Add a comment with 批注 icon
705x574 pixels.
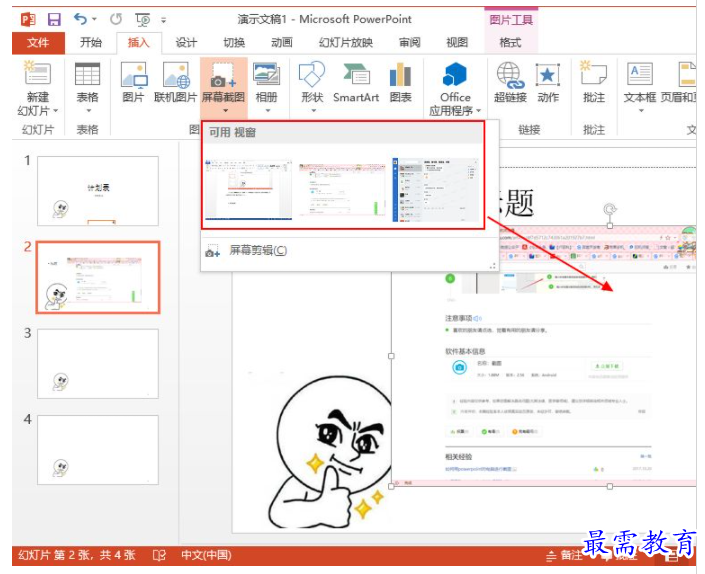(x=593, y=73)
